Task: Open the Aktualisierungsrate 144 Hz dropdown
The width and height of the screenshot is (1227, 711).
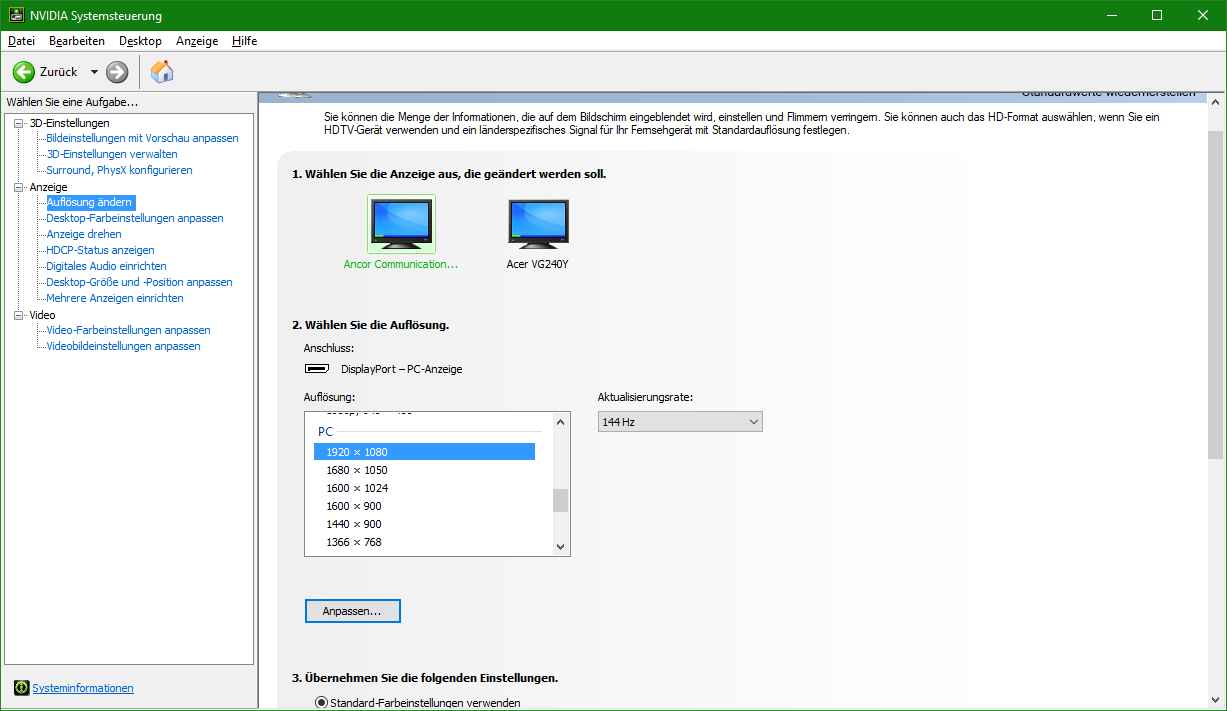Action: coord(680,422)
